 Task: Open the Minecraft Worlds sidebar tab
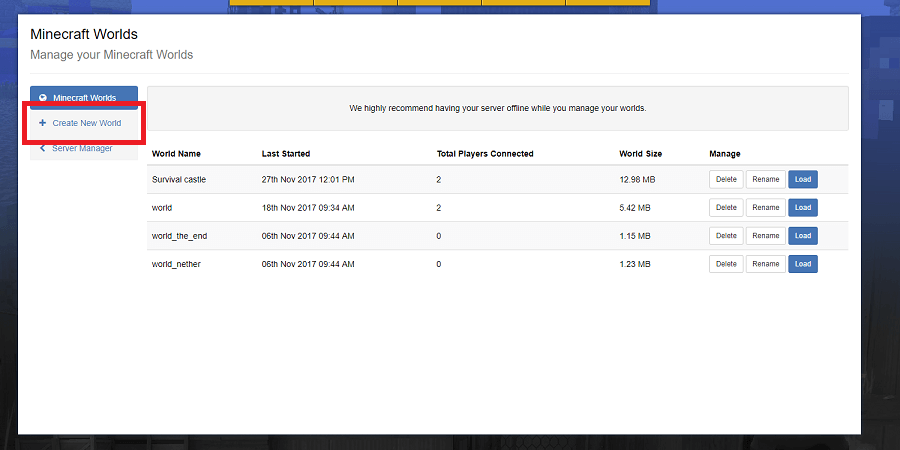pos(84,98)
